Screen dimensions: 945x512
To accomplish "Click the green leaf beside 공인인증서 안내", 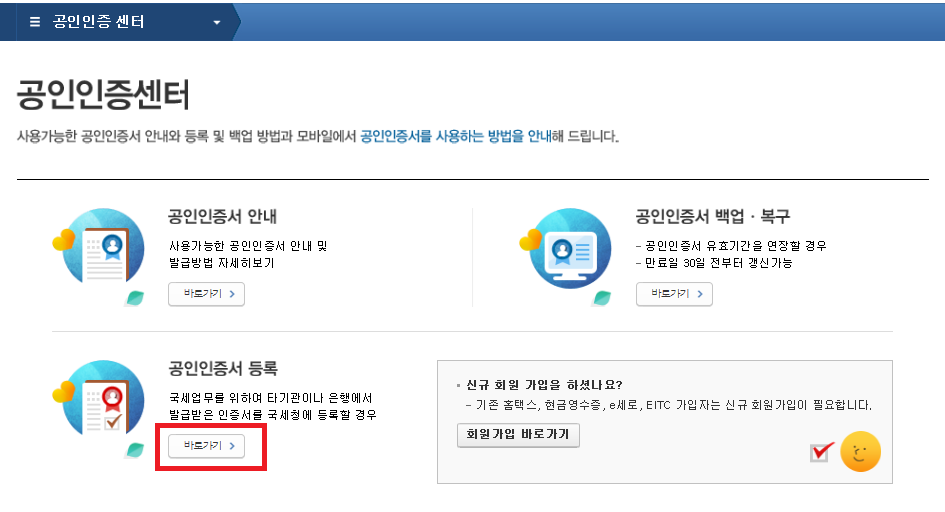I will (134, 297).
